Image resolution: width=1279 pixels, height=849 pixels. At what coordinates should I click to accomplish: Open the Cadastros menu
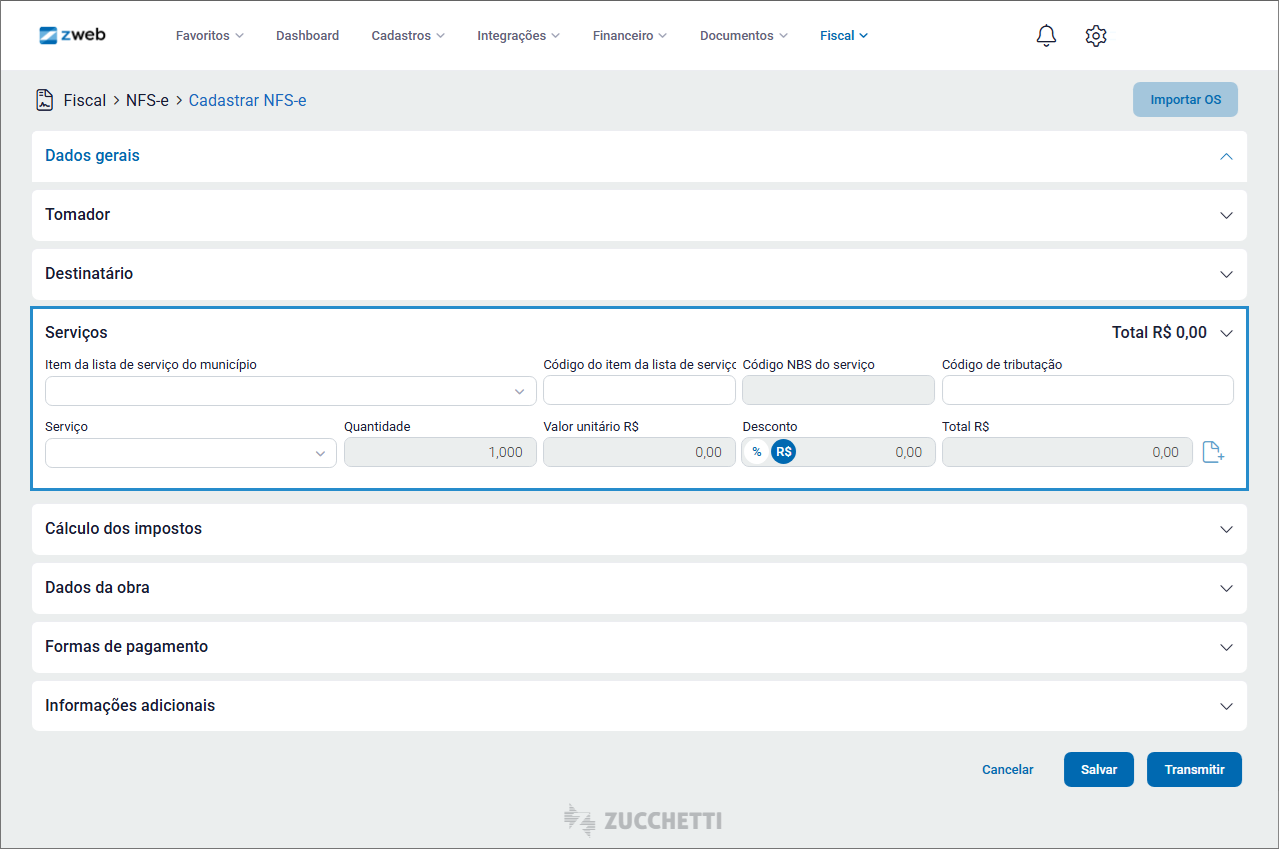click(408, 36)
